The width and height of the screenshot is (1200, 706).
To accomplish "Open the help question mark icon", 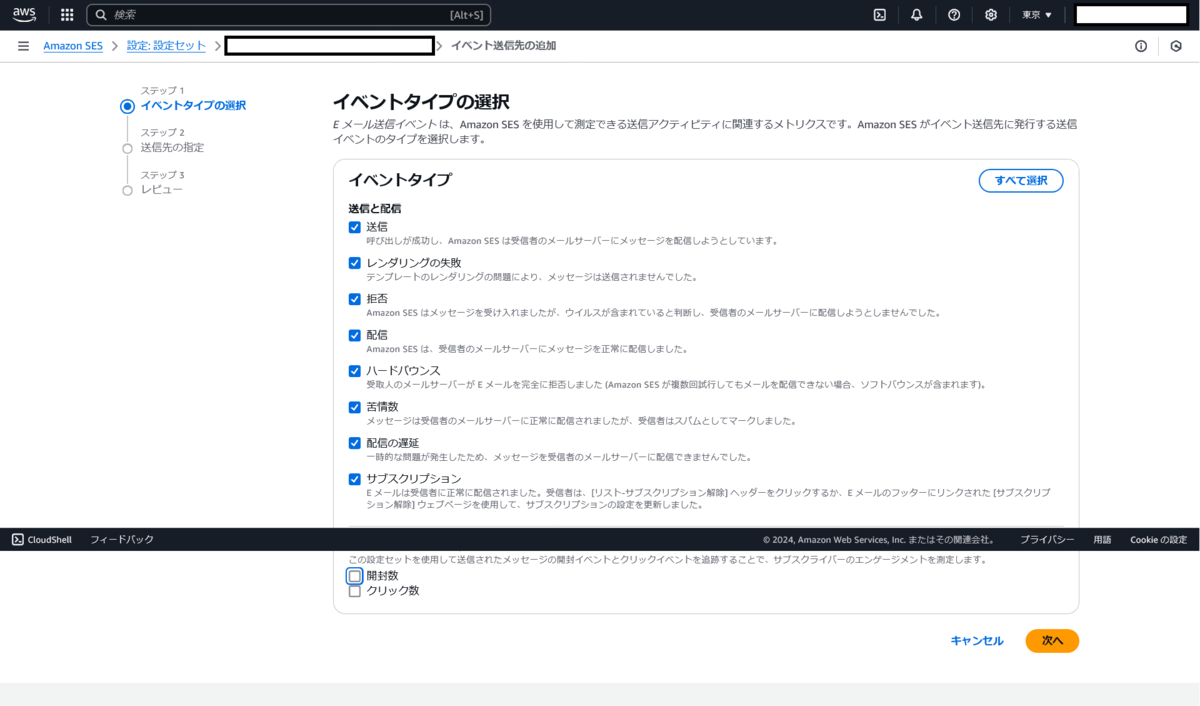I will coord(954,15).
